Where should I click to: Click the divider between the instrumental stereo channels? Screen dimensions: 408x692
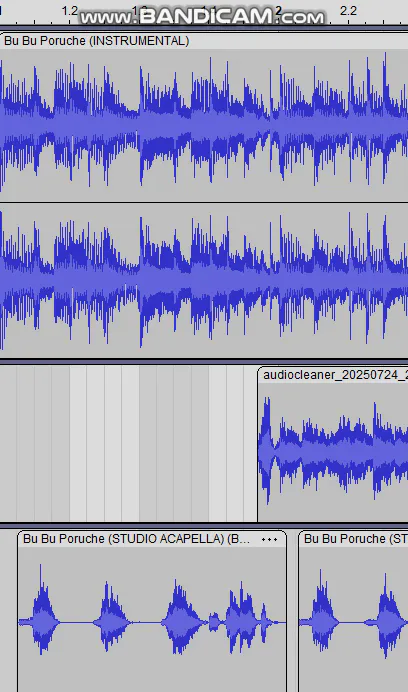click(x=204, y=203)
